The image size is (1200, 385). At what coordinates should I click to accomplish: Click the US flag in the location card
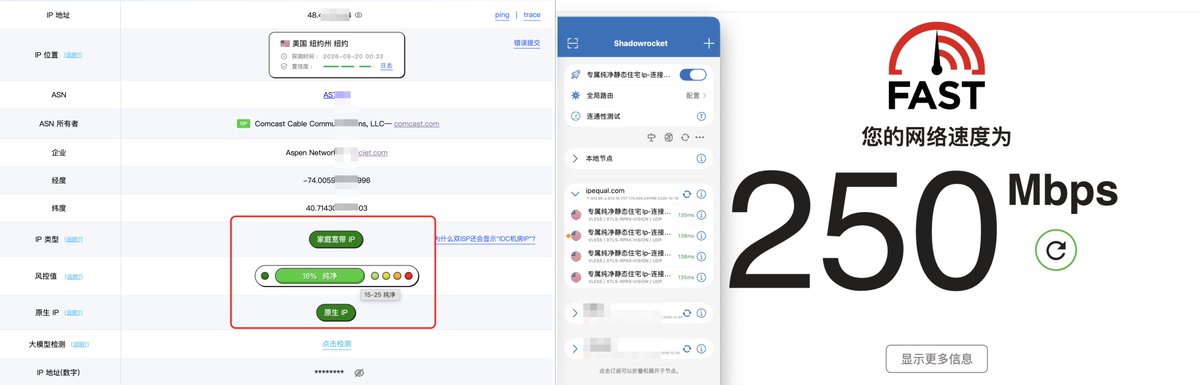click(x=285, y=44)
